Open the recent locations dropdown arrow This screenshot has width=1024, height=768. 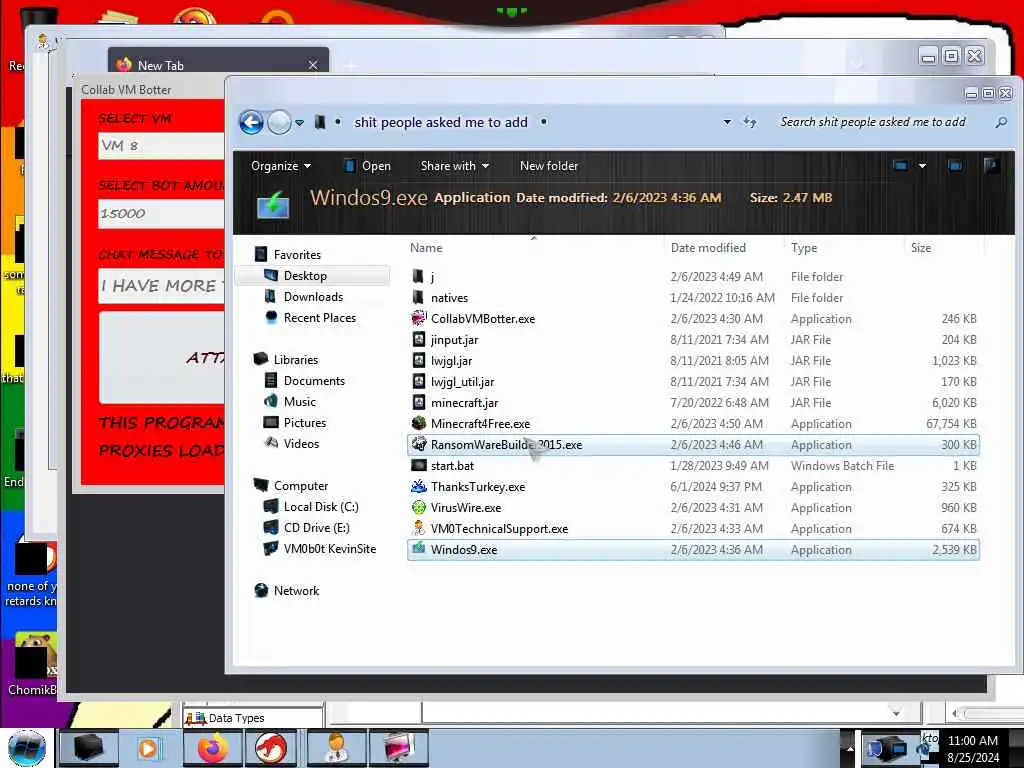[299, 122]
